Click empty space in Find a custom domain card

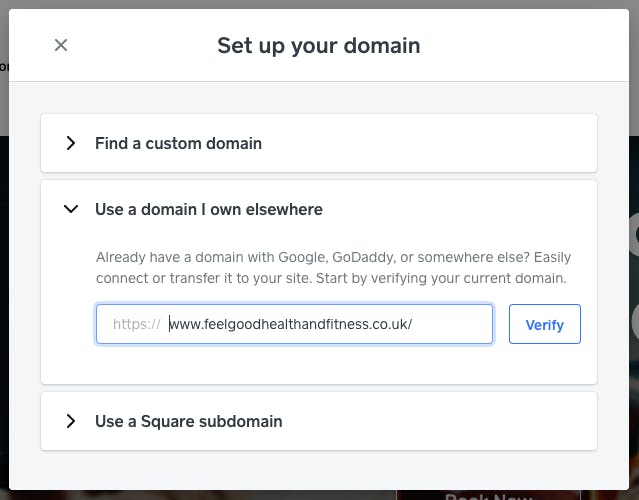[428, 143]
